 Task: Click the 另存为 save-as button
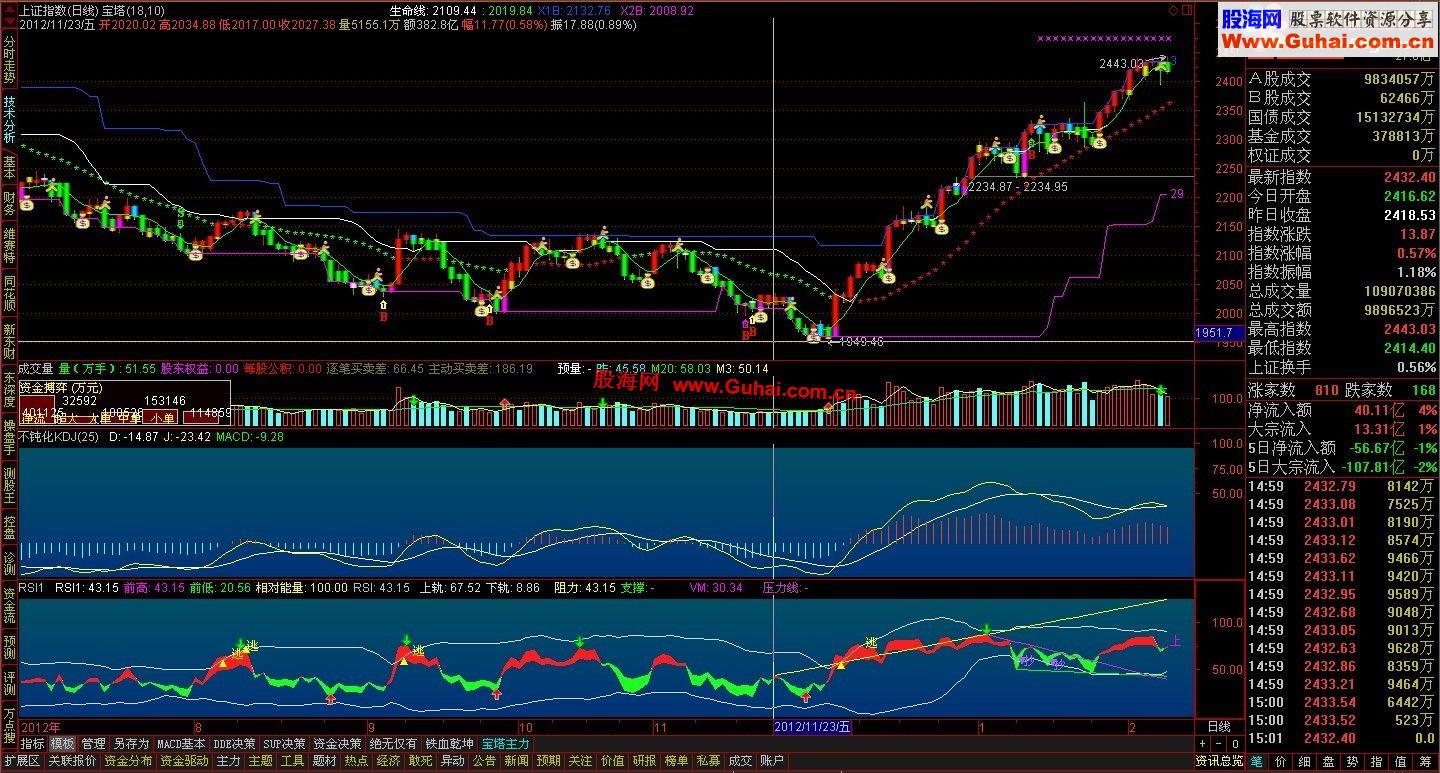(131, 744)
